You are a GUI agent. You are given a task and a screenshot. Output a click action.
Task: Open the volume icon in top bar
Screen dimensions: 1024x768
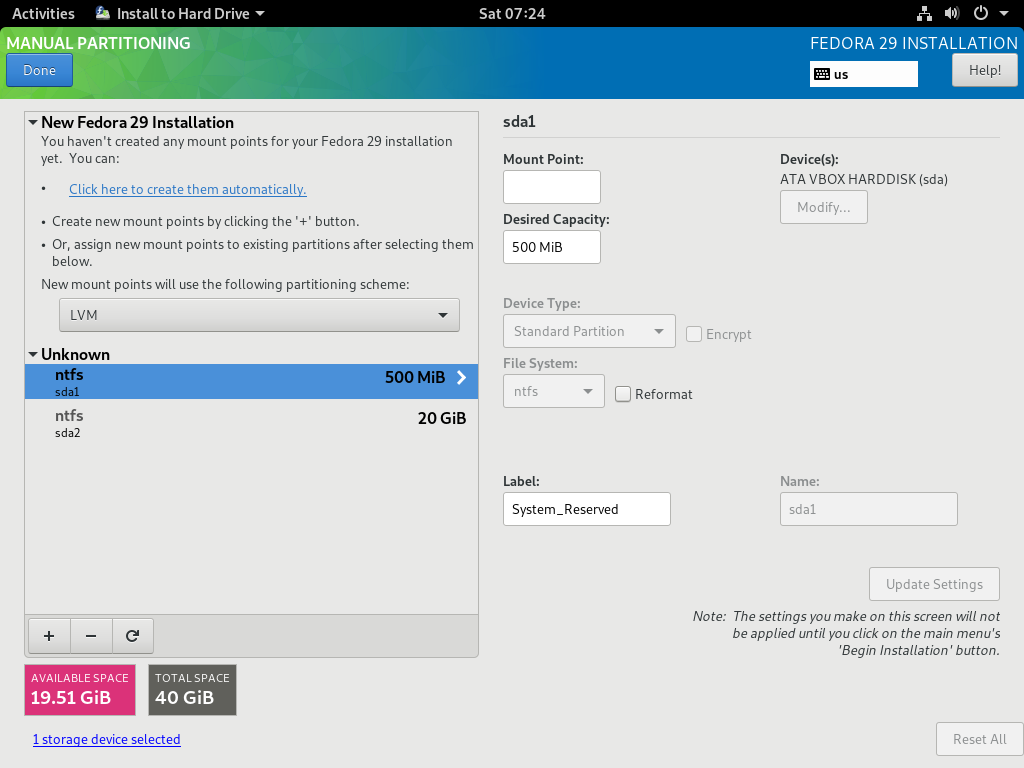[x=952, y=13]
